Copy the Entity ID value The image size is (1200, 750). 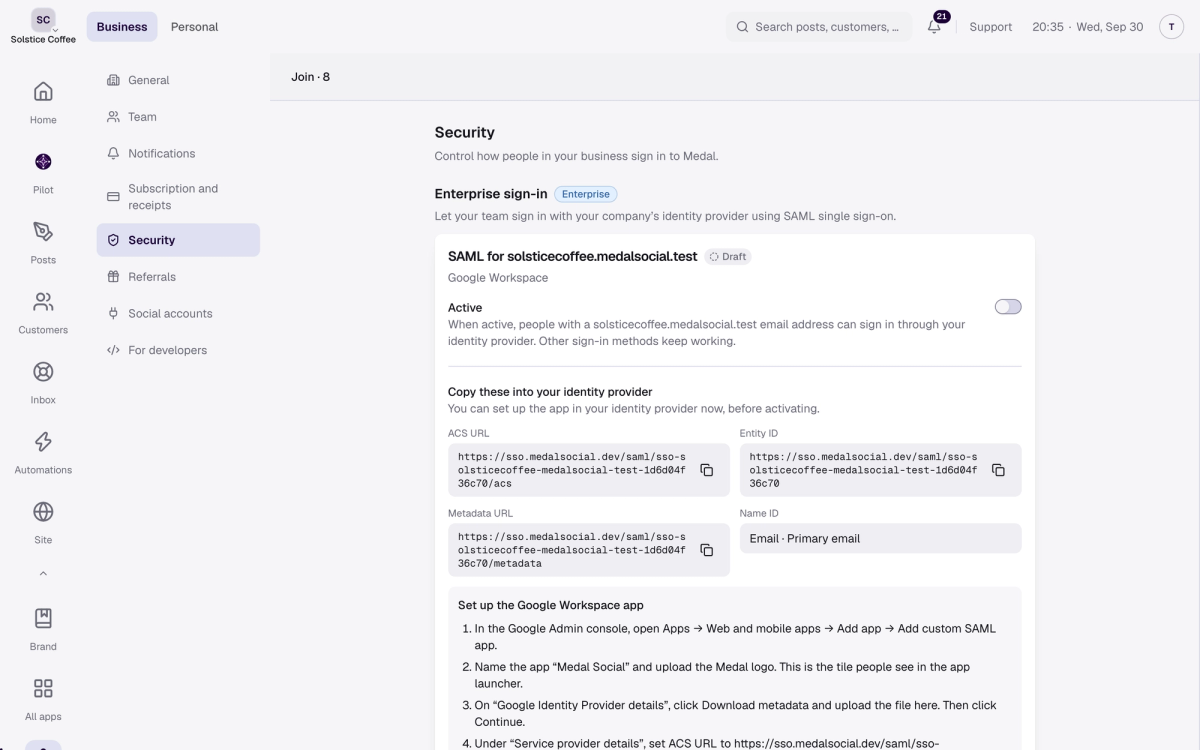(x=998, y=470)
